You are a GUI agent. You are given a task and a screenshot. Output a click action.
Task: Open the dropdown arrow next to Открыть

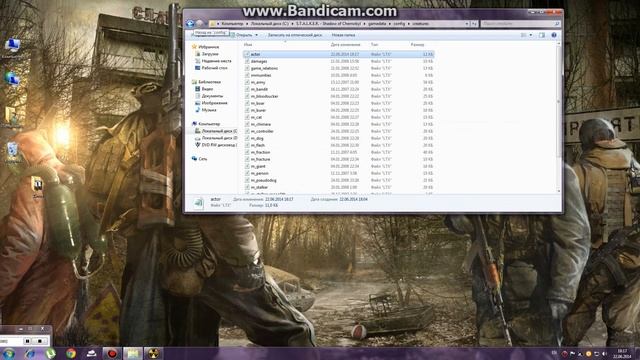[256, 35]
